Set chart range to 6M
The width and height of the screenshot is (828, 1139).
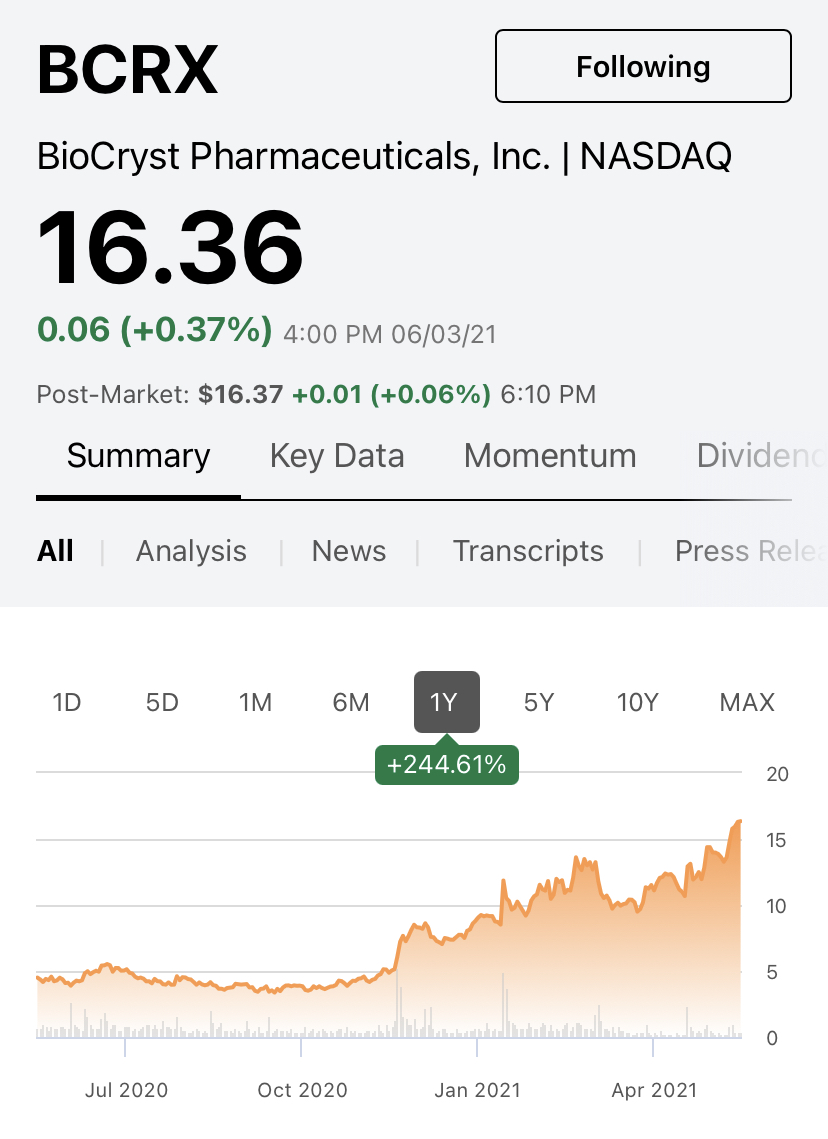click(x=351, y=702)
